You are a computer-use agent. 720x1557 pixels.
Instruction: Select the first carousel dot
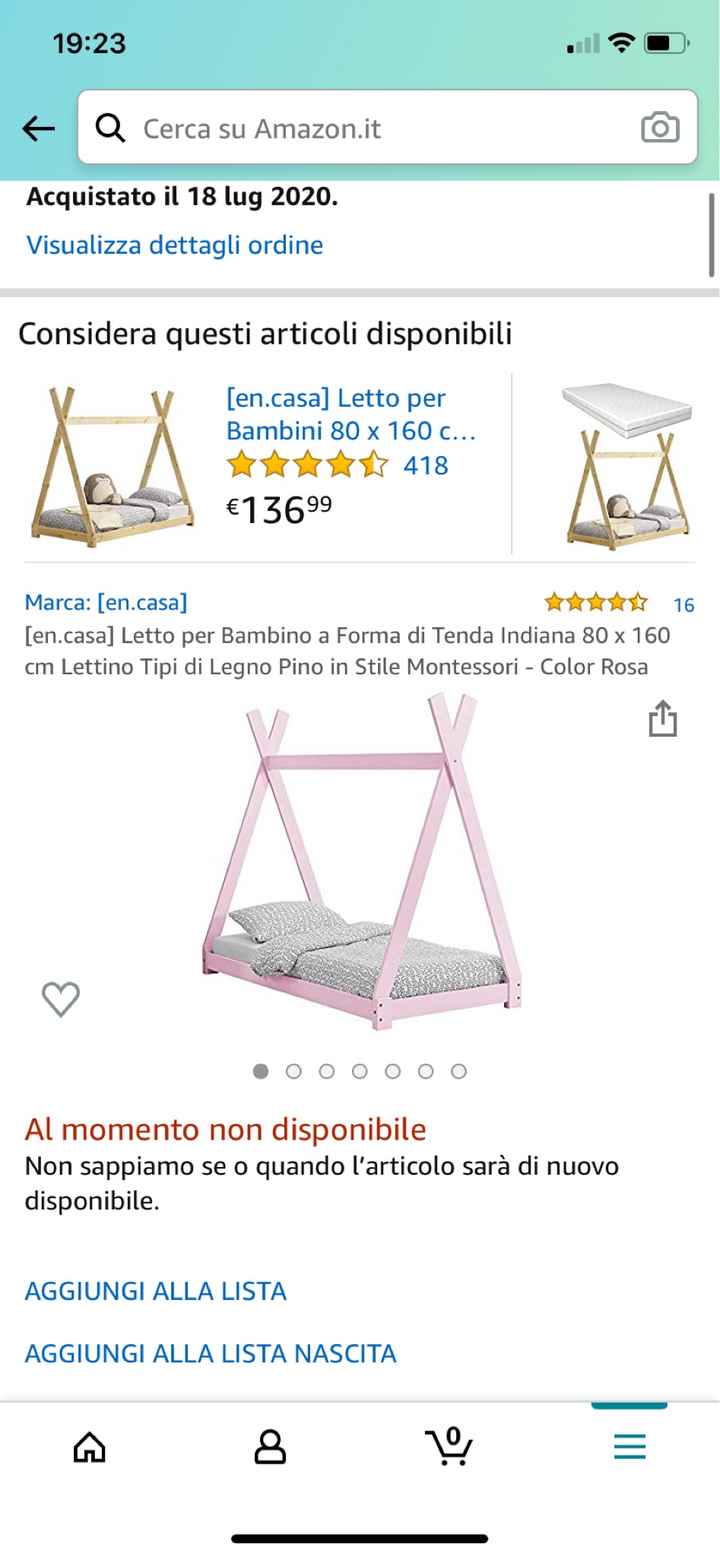(x=261, y=1071)
